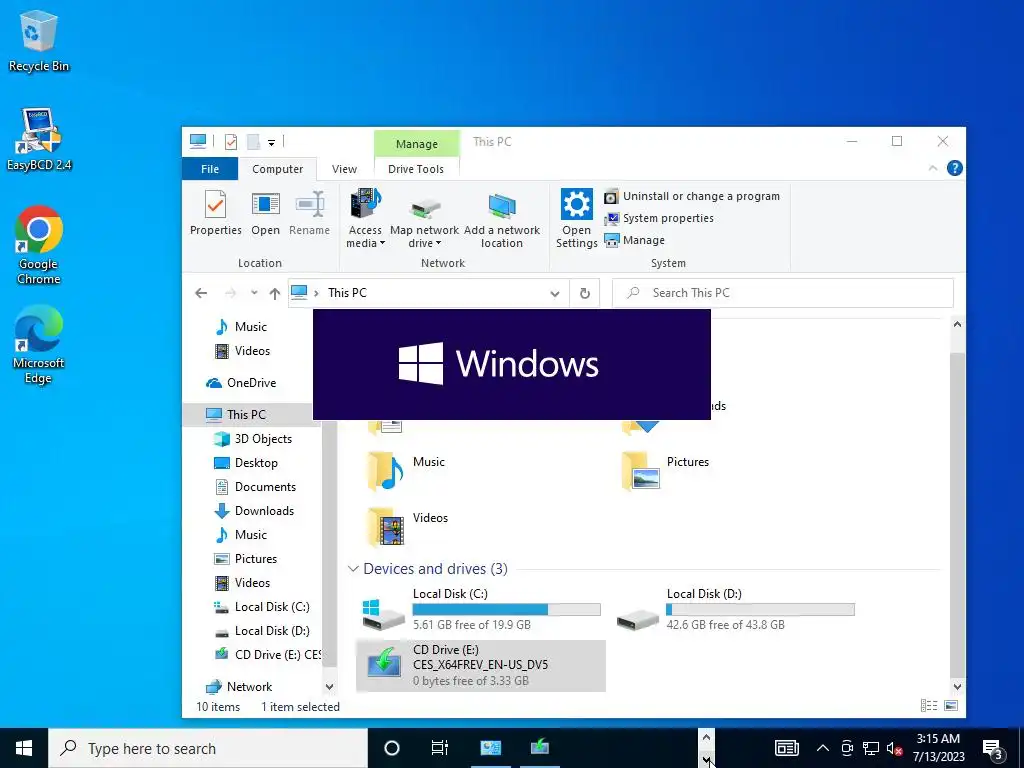This screenshot has height=768, width=1024.
Task: Click the main pane scroll up arrow
Action: (x=957, y=325)
